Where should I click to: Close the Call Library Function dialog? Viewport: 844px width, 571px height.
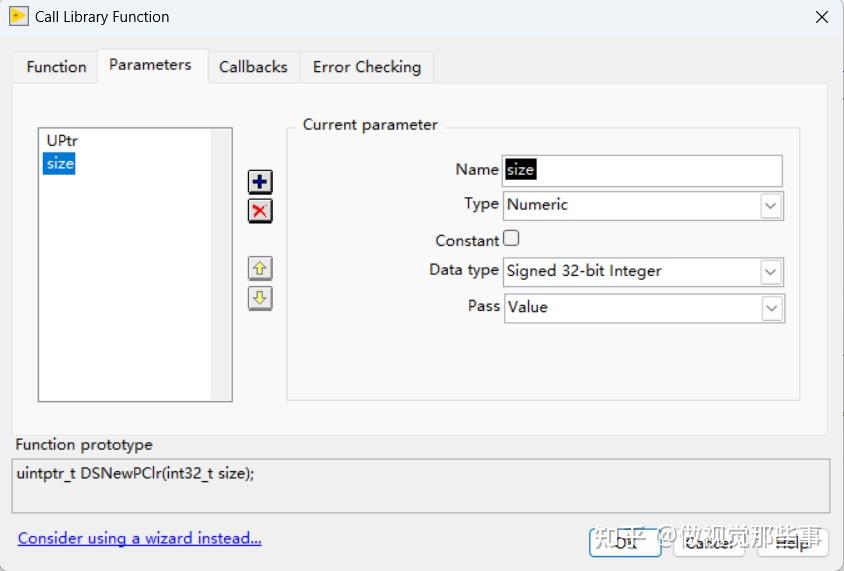click(821, 17)
